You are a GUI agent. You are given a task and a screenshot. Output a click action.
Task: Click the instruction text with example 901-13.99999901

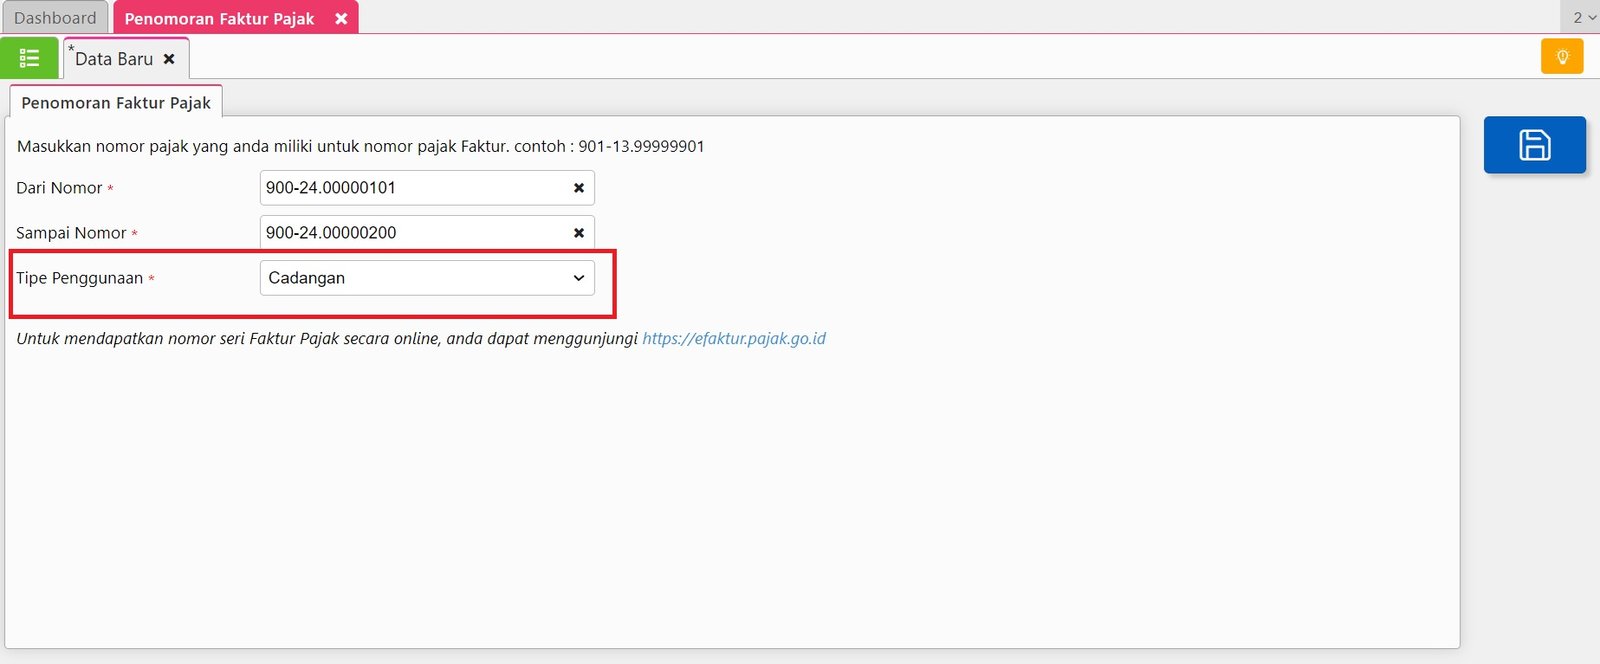click(x=360, y=146)
